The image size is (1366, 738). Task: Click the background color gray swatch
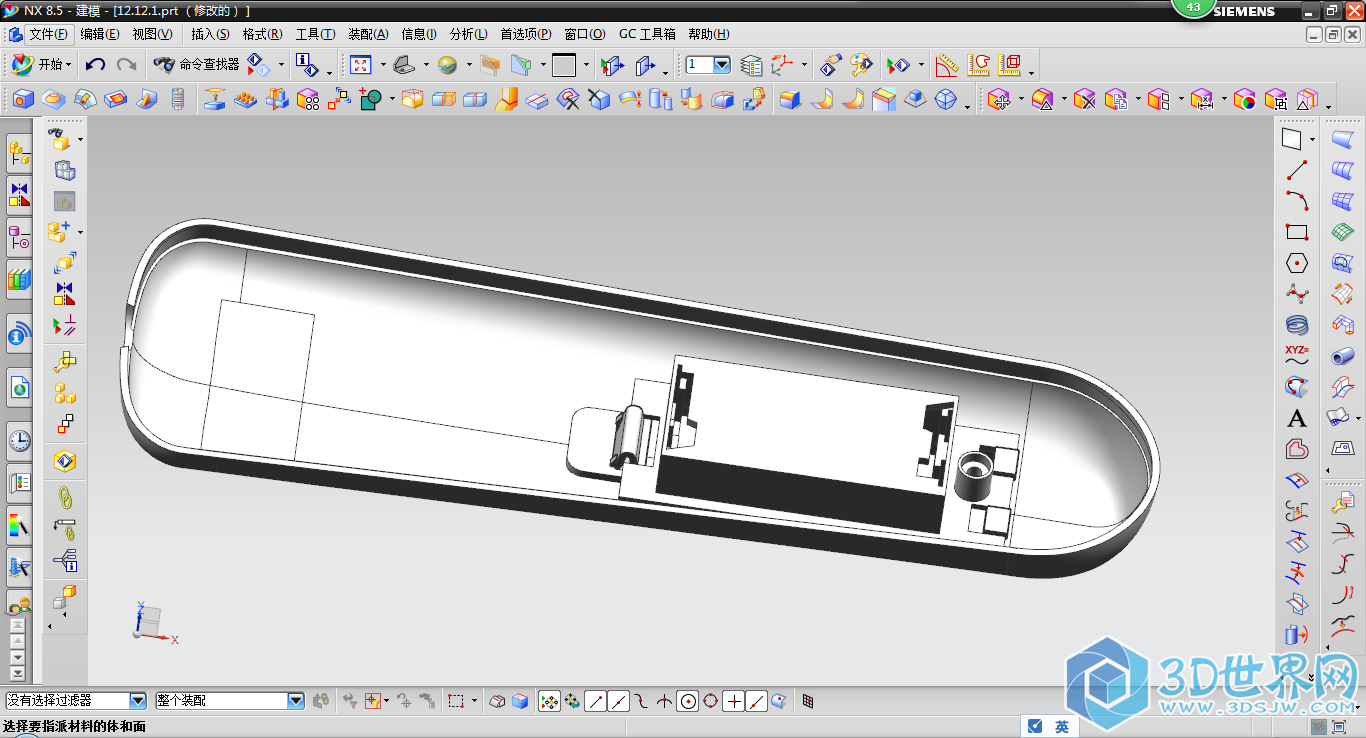point(564,65)
